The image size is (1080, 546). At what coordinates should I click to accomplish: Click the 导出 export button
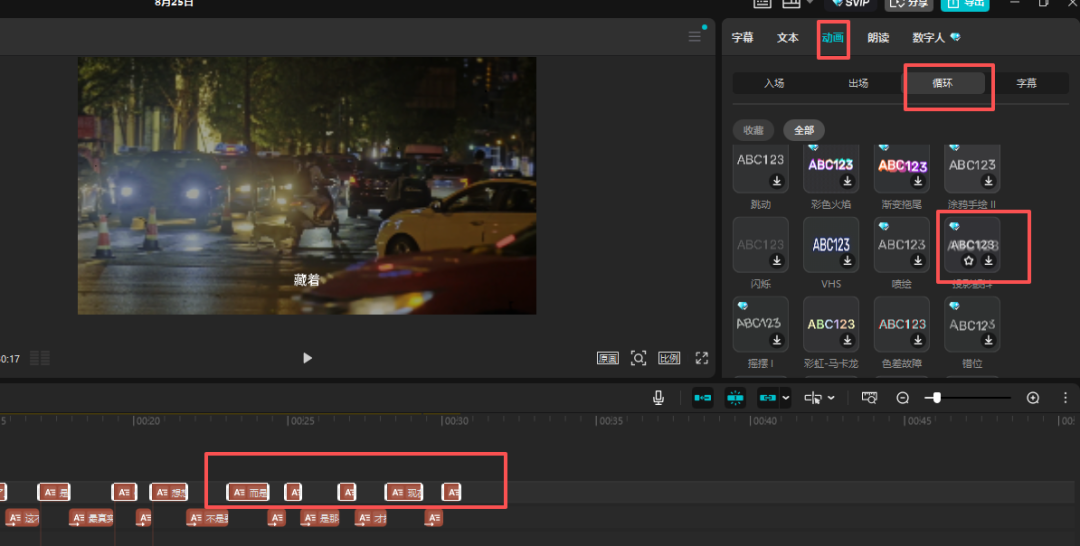pyautogui.click(x=965, y=4)
